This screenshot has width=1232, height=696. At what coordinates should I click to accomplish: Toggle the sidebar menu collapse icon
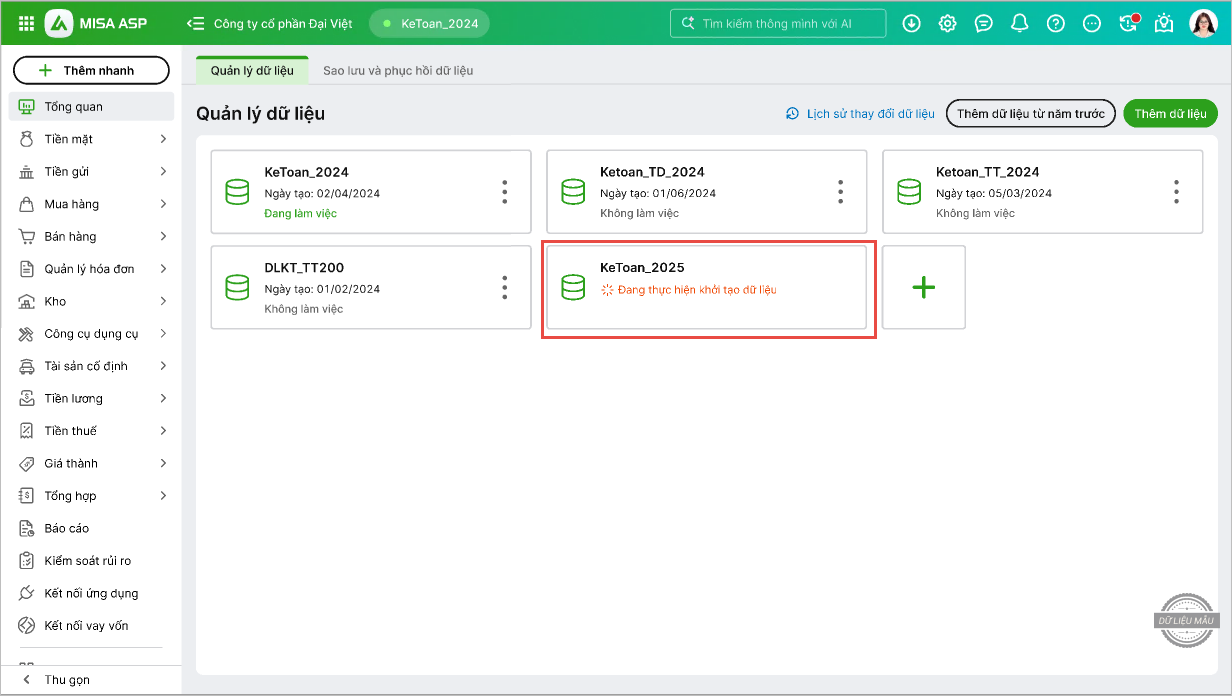tap(196, 23)
